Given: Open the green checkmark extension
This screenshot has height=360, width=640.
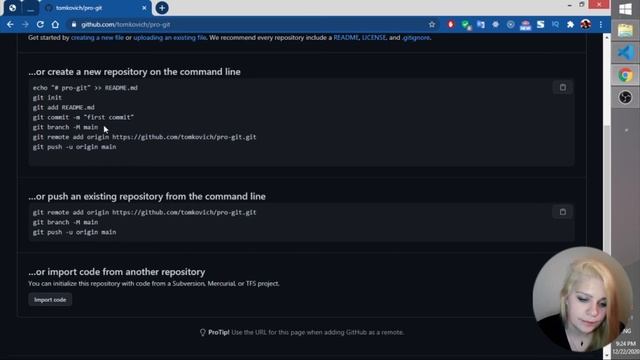Looking at the screenshot, I should [466, 25].
